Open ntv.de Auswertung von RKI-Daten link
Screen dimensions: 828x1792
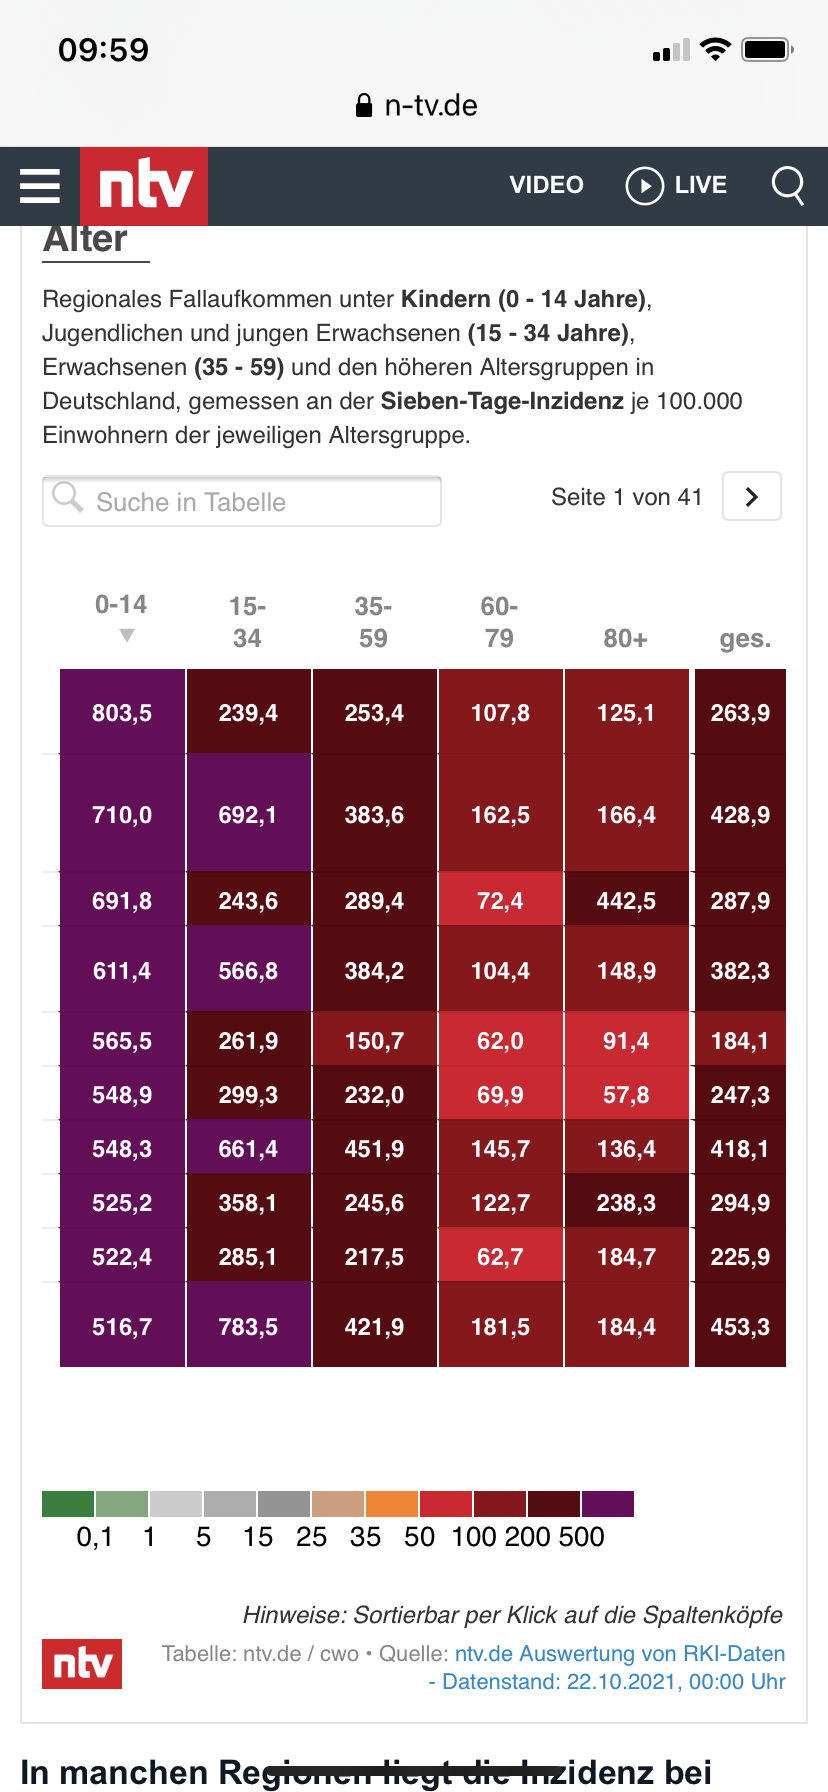click(x=619, y=1654)
